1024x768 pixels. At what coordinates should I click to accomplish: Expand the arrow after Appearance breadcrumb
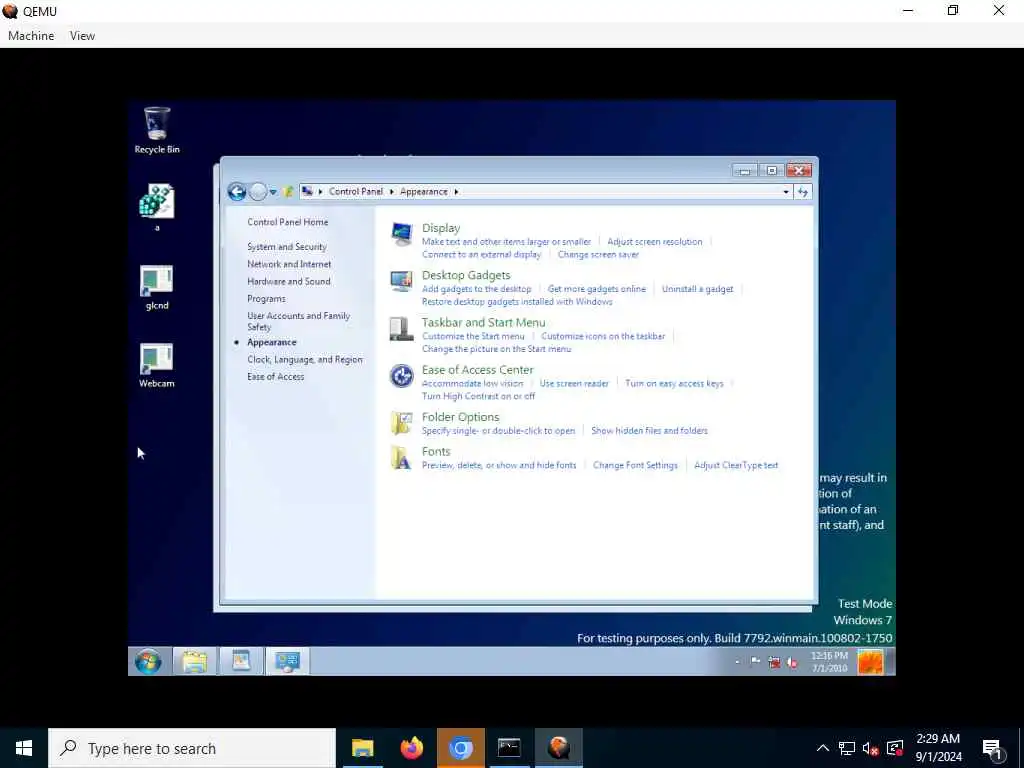pyautogui.click(x=456, y=191)
